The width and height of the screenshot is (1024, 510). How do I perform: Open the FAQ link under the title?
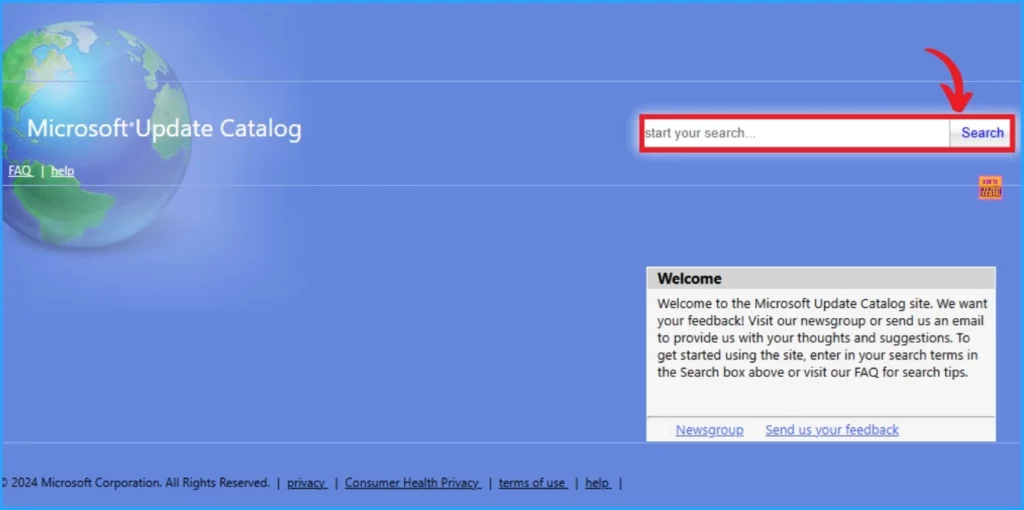20,171
